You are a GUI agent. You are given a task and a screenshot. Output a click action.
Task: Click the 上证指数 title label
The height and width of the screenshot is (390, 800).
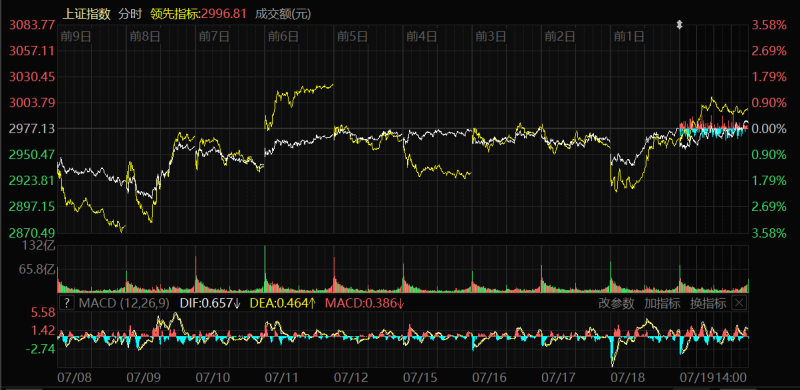86,14
